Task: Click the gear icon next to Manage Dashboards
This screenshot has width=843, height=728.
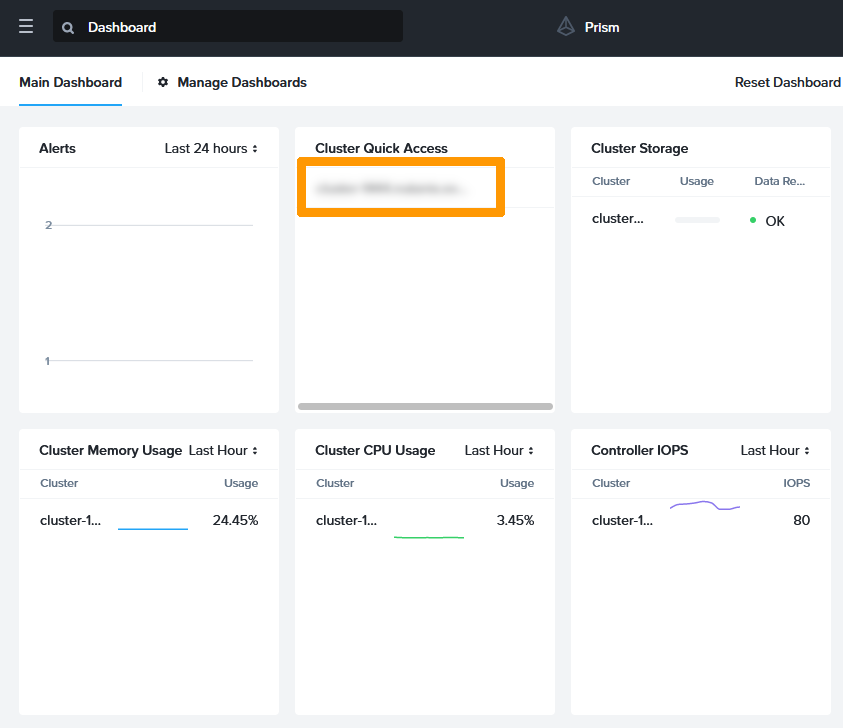Action: click(163, 83)
